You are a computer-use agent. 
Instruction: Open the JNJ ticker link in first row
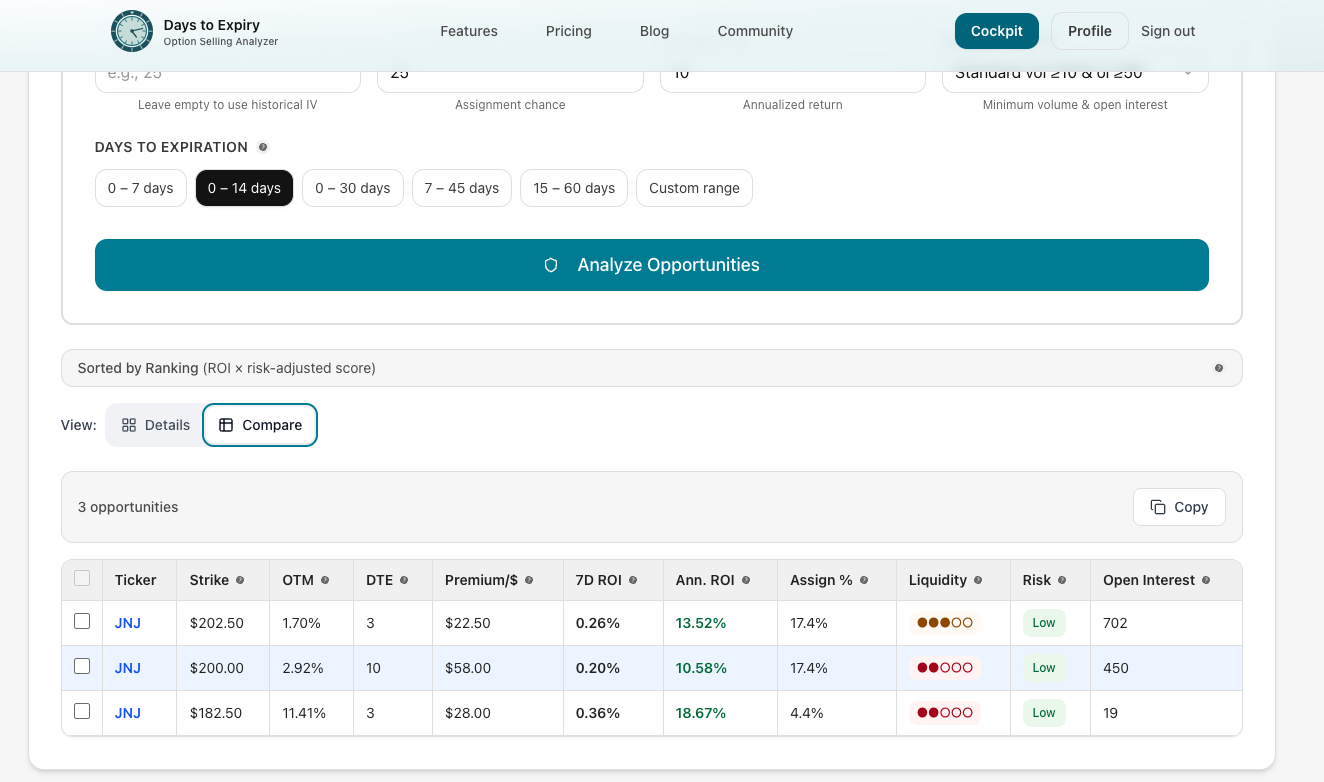point(127,622)
